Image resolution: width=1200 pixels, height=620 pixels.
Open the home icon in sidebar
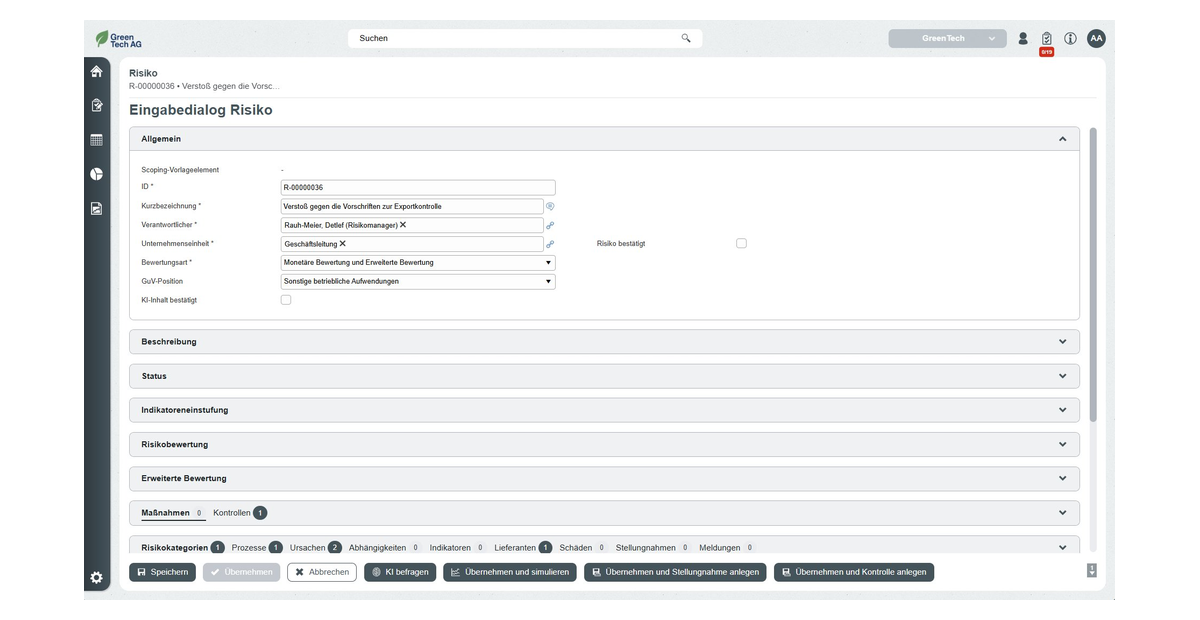pyautogui.click(x=96, y=72)
